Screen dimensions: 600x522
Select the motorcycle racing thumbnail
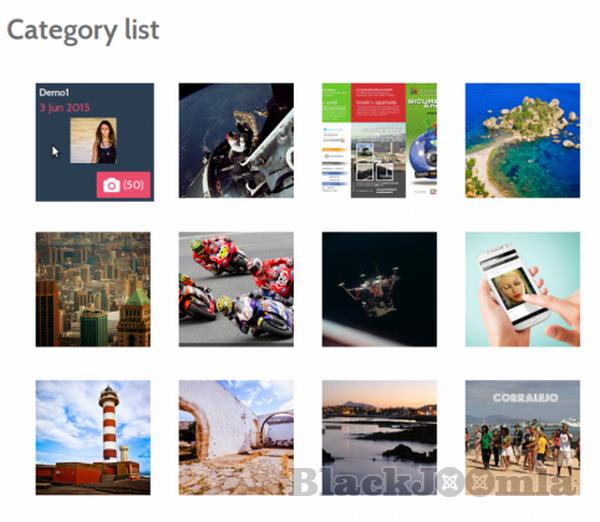coord(236,289)
